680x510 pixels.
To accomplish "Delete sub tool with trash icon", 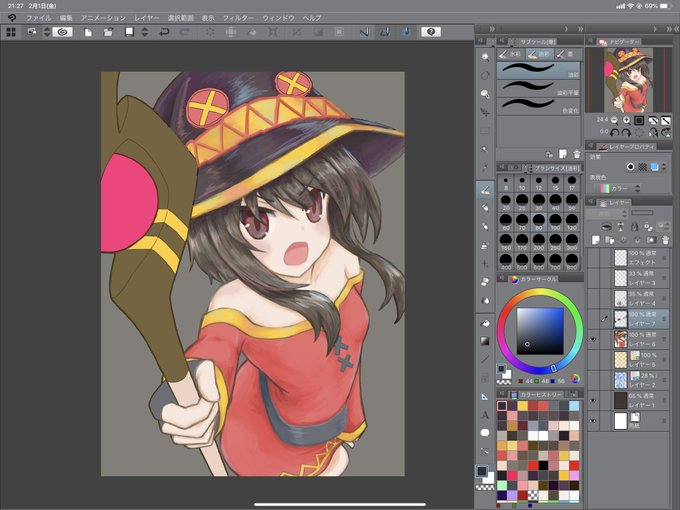I will click(x=576, y=154).
